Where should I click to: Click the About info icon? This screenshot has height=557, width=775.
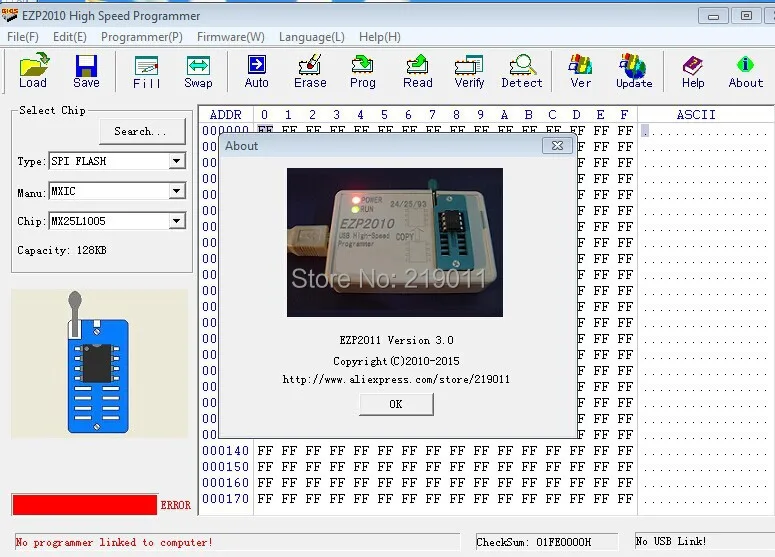[745, 71]
